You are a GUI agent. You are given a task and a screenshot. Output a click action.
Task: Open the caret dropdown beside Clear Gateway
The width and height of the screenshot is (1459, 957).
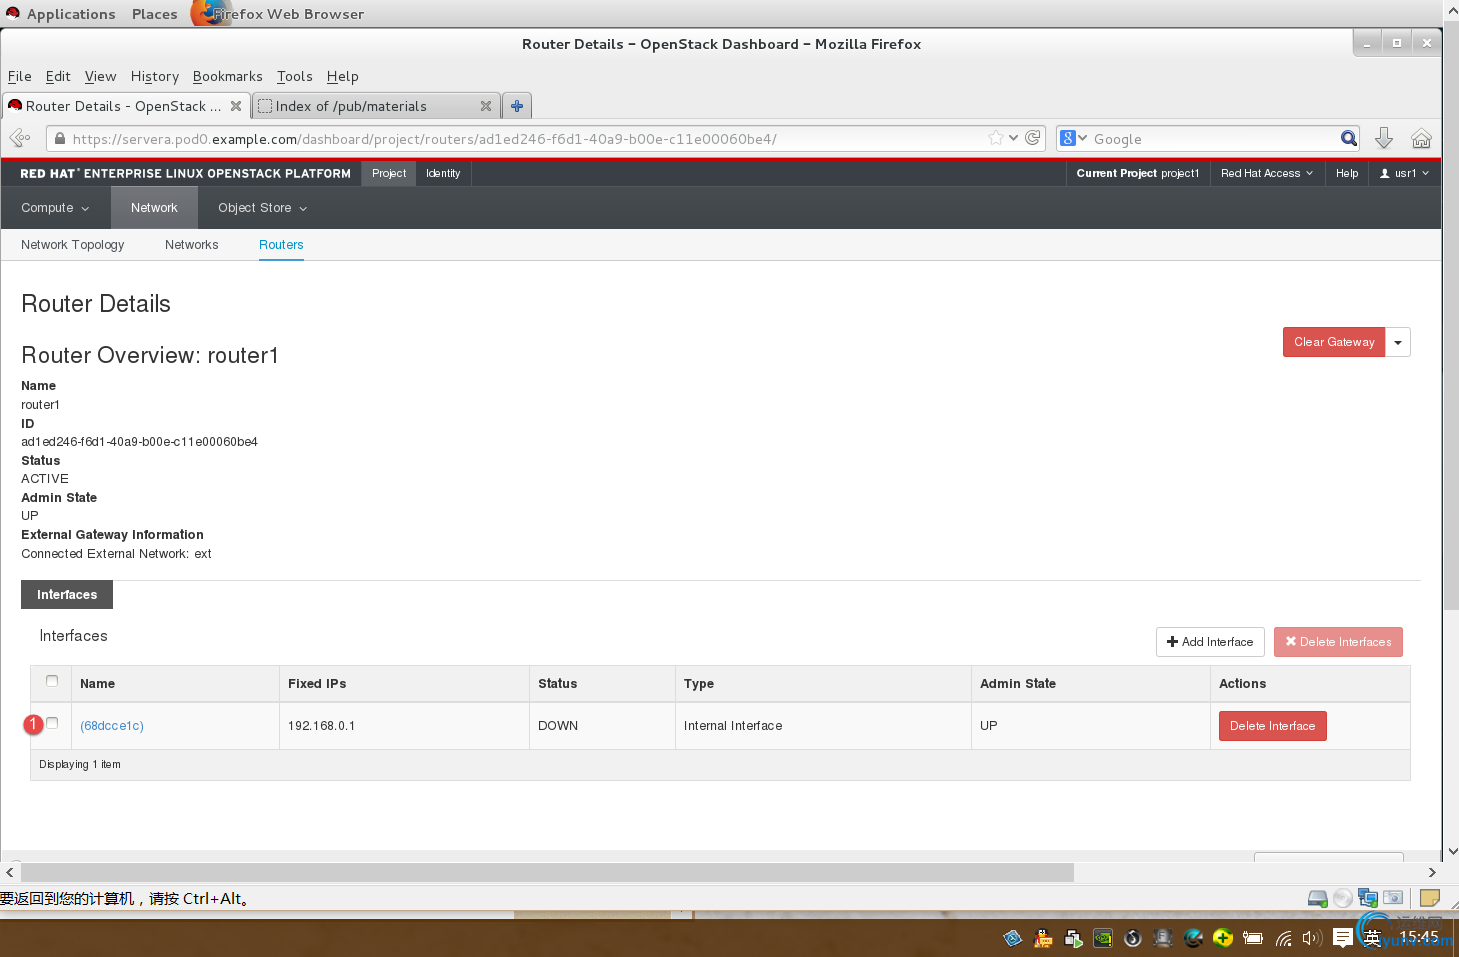1398,342
